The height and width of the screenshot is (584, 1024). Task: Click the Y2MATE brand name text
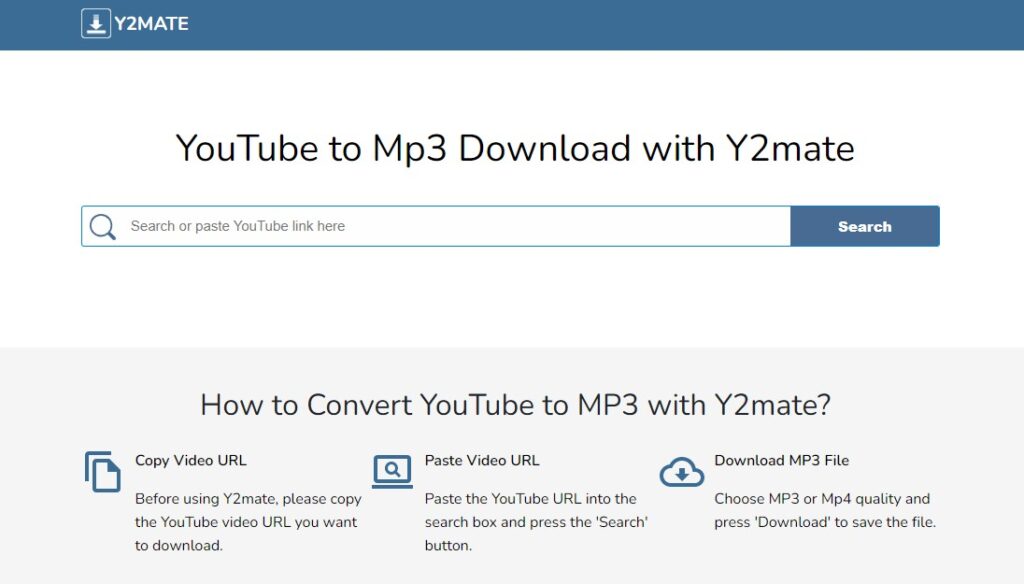click(152, 24)
